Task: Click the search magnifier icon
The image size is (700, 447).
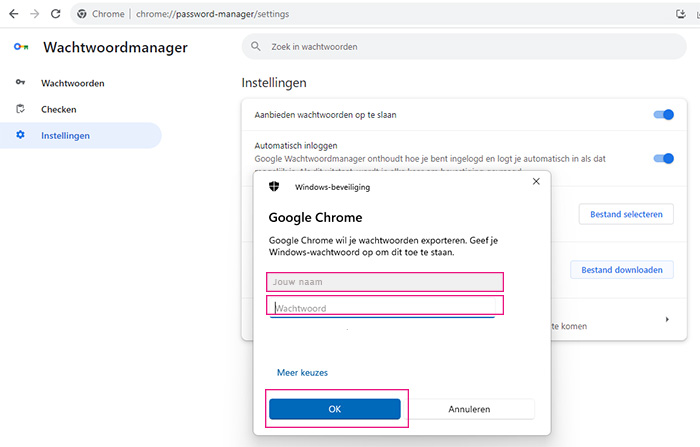Action: [x=256, y=46]
